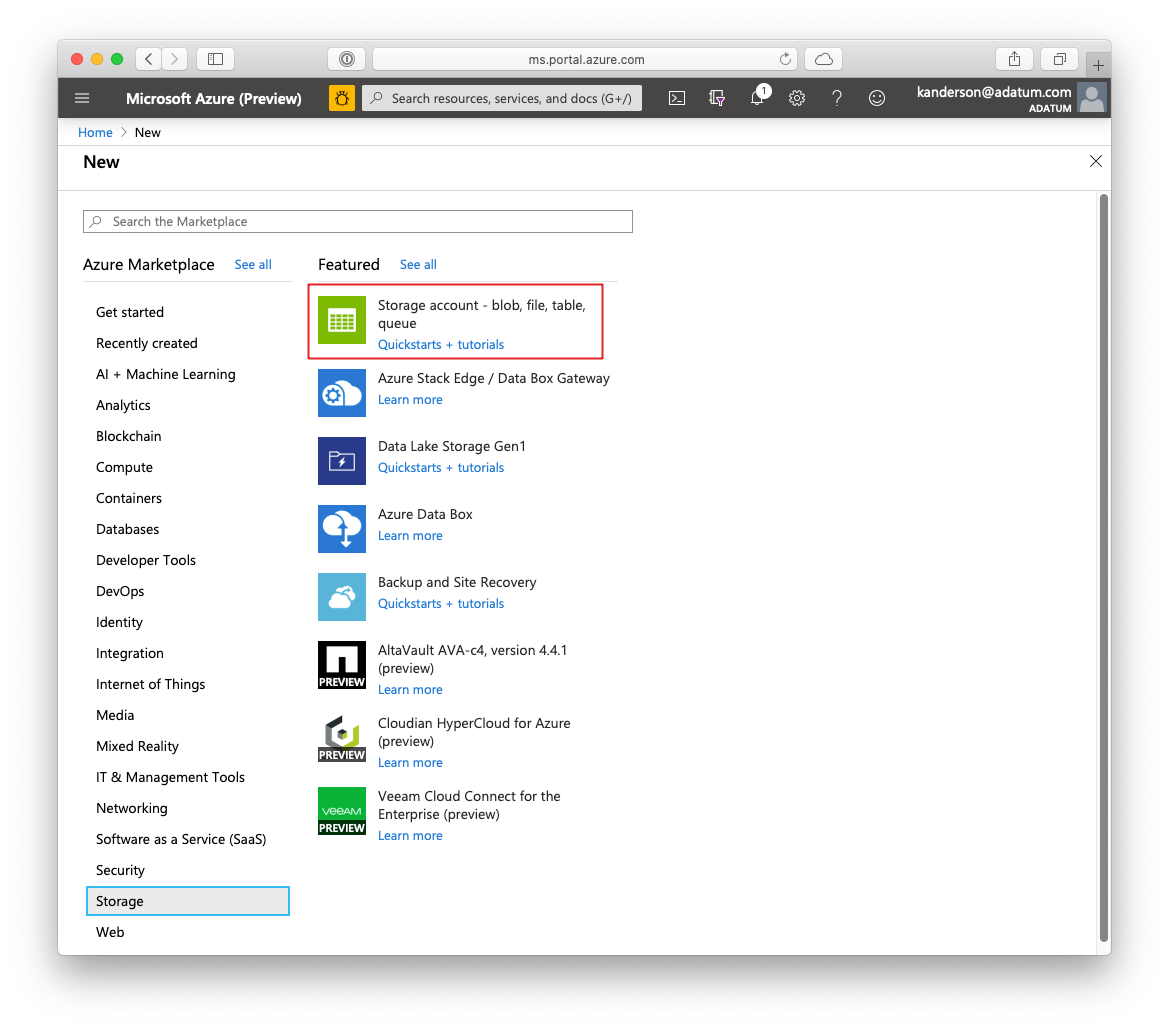This screenshot has height=1031, width=1169.
Task: Open Data Lake Storage Quickstarts + tutorials
Action: 441,467
